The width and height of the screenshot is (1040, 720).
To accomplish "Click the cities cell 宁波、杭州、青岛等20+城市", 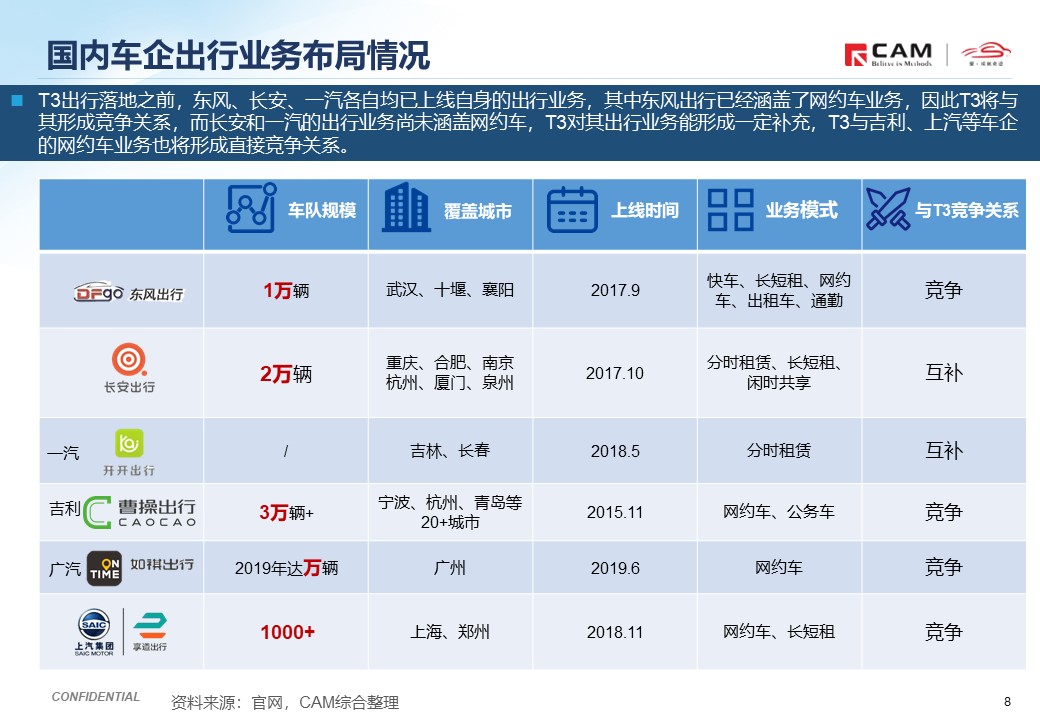I will (450, 512).
